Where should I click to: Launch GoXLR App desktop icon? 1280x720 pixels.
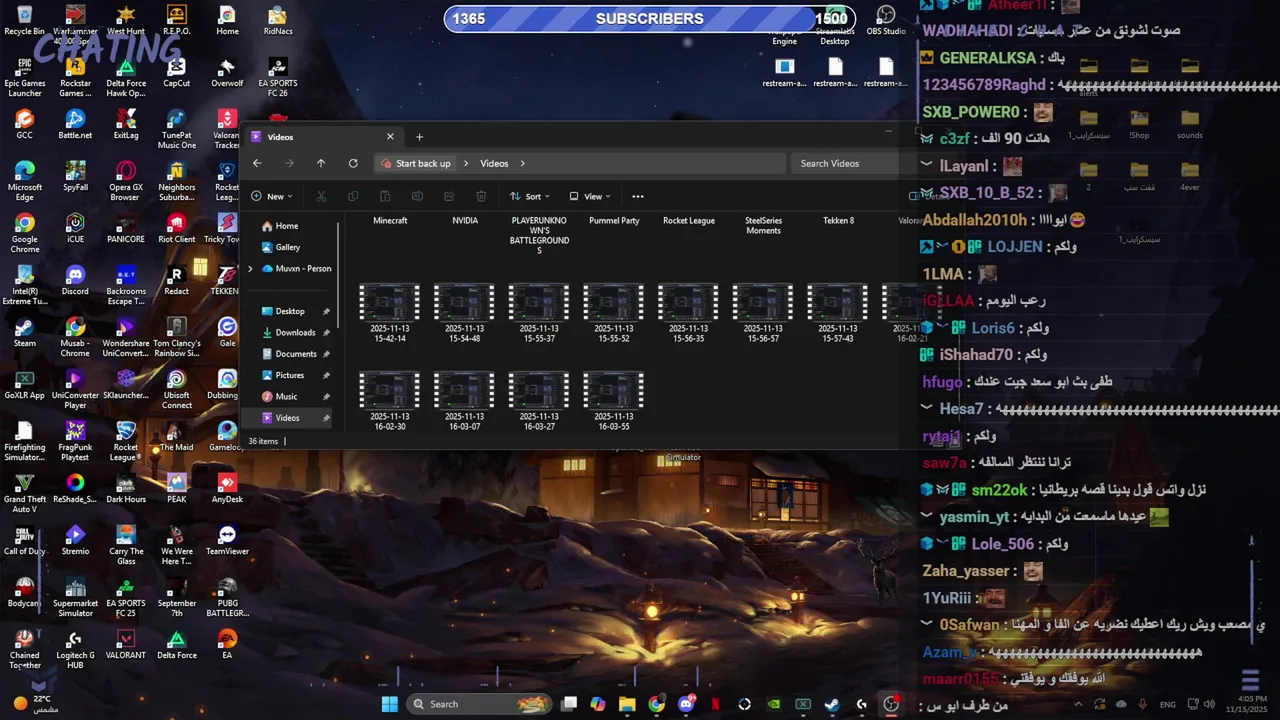click(24, 384)
